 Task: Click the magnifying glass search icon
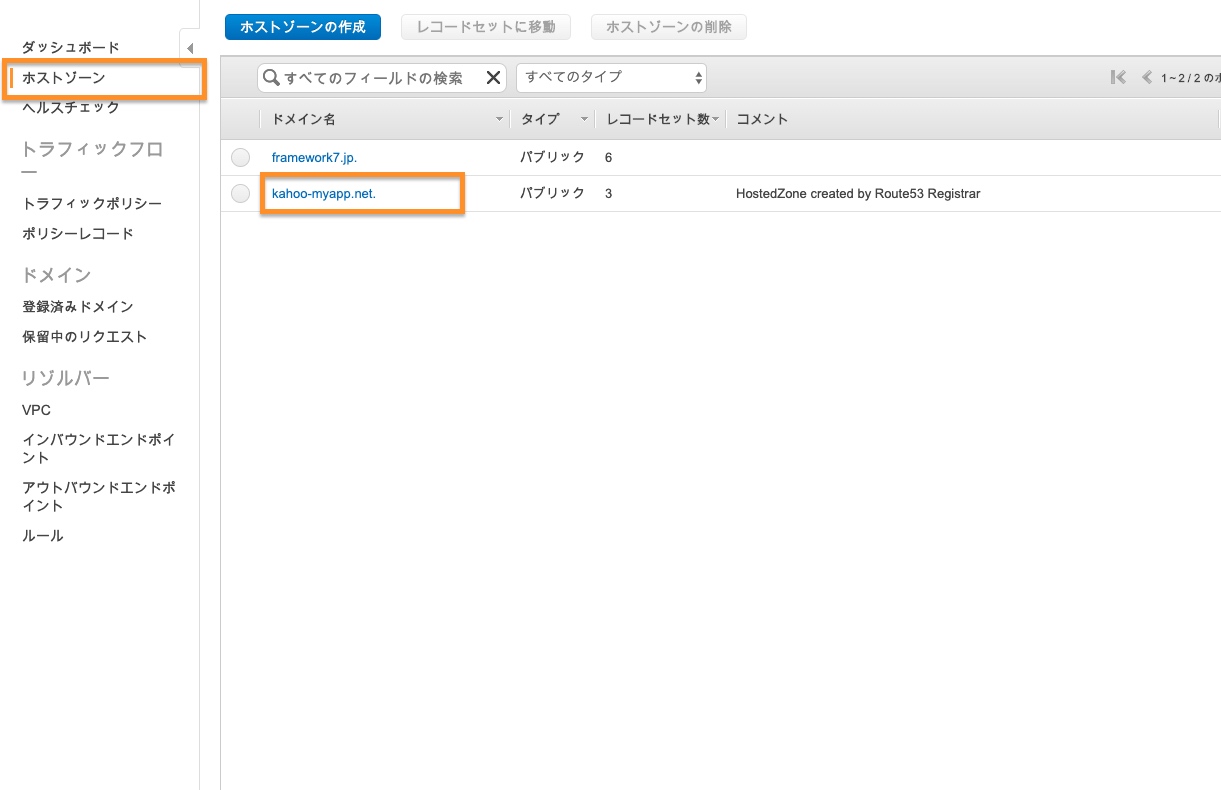[270, 78]
